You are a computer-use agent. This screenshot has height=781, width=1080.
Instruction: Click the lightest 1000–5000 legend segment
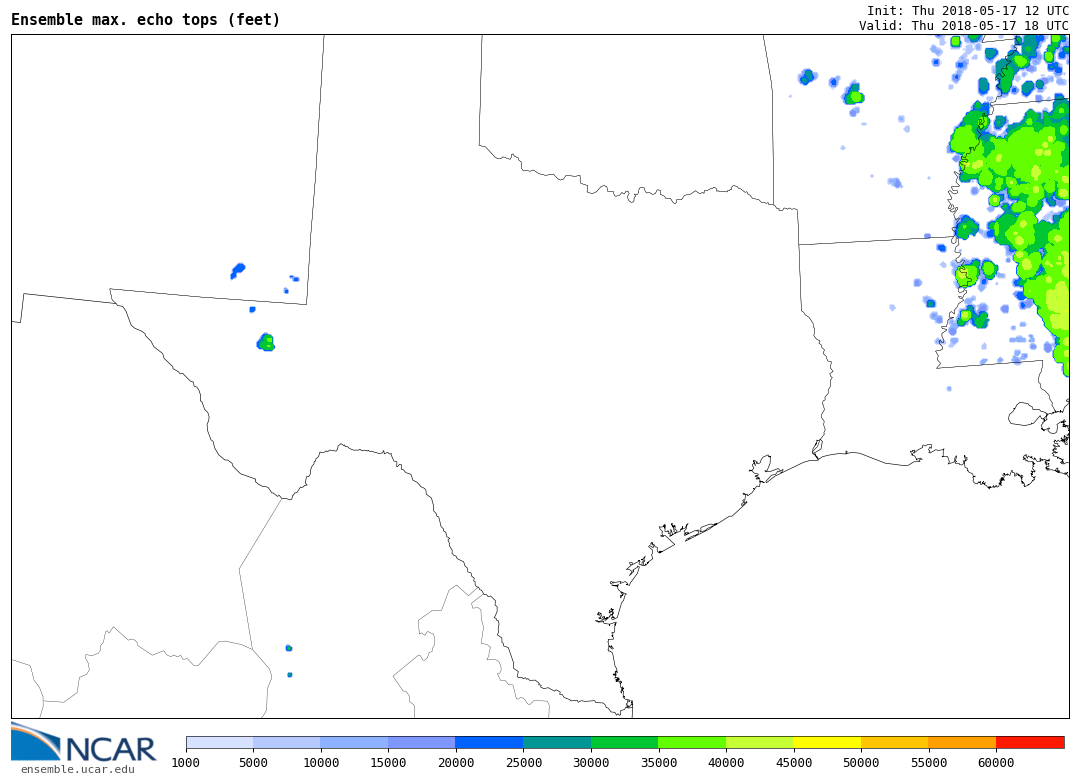click(219, 742)
